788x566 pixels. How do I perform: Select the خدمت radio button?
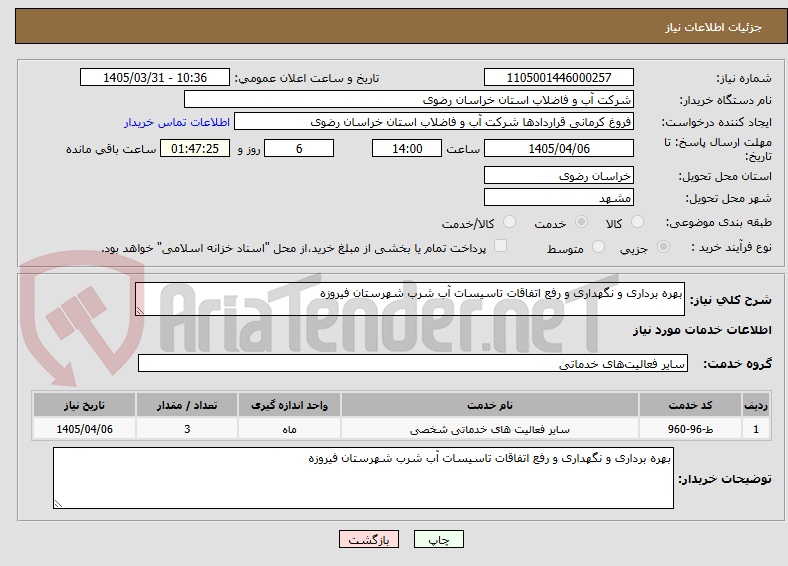pos(581,222)
